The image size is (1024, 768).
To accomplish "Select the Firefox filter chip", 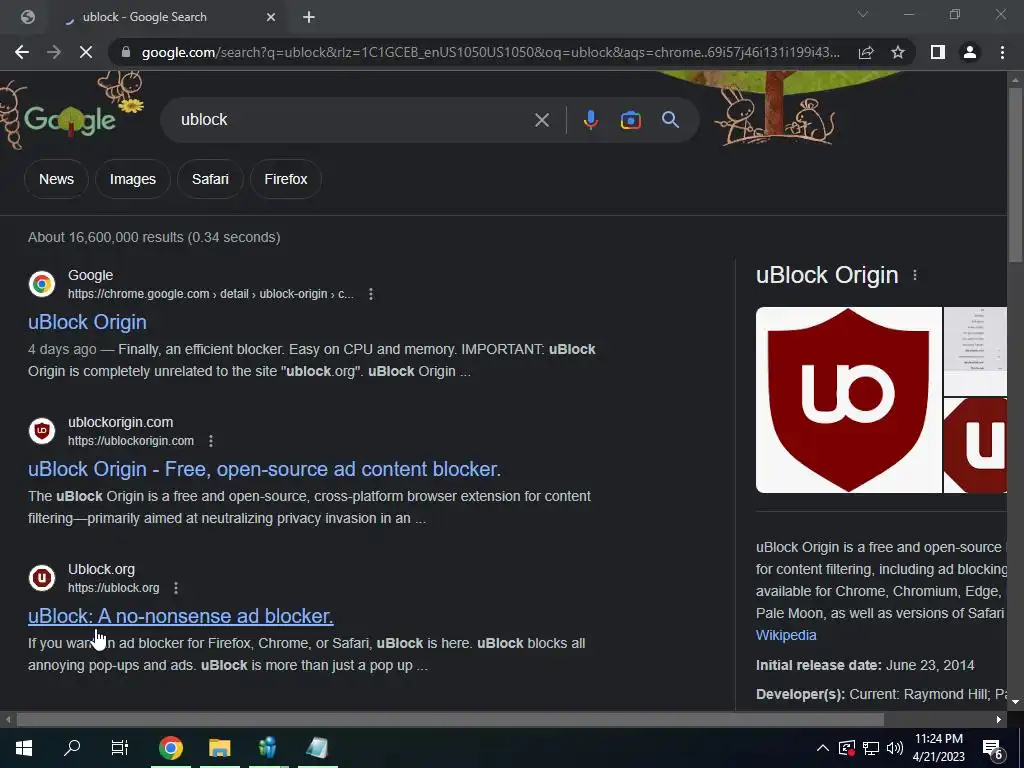I will point(285,179).
